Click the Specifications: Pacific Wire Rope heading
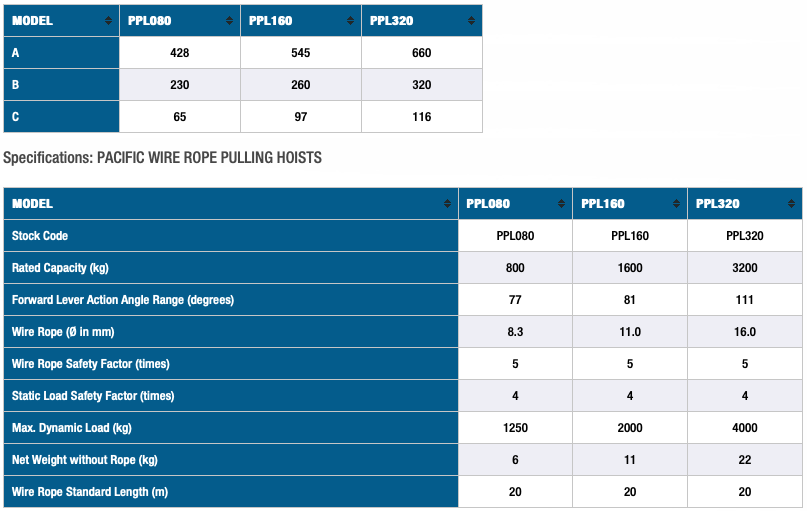 pyautogui.click(x=162, y=157)
